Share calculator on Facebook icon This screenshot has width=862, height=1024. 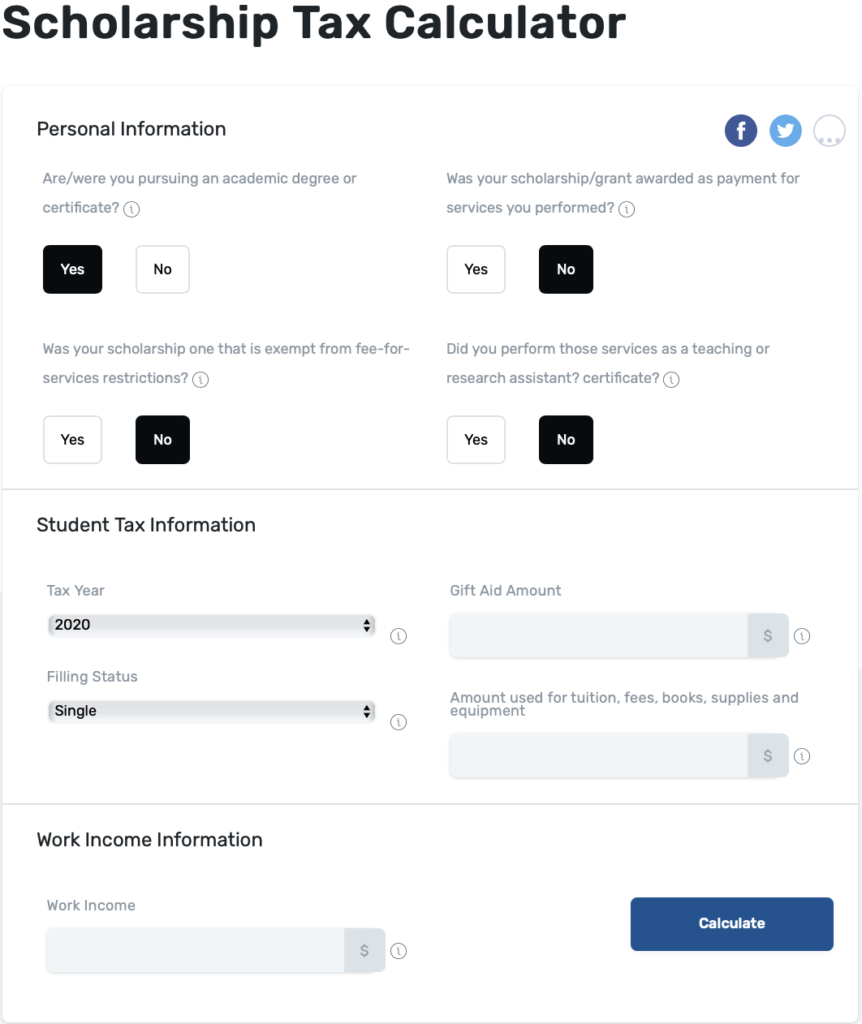[741, 131]
